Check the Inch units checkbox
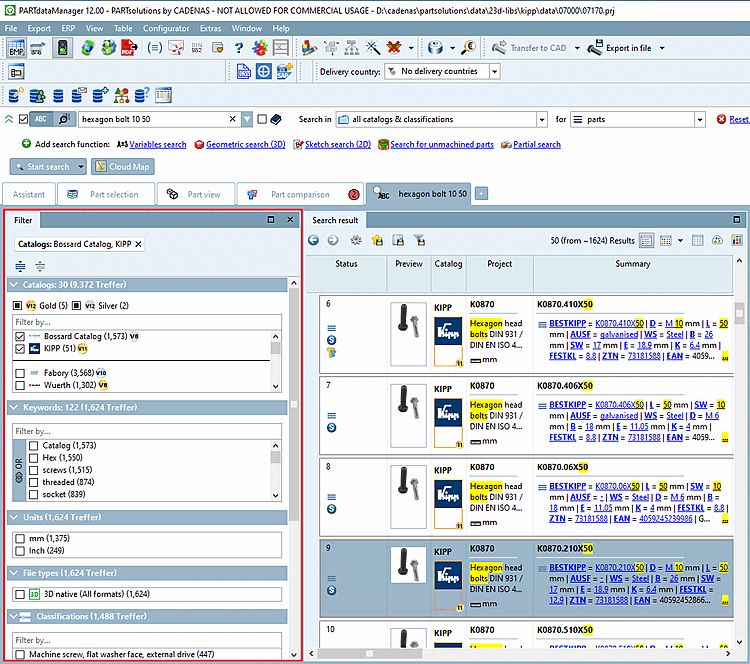Image resolution: width=750 pixels, height=664 pixels. click(x=20, y=551)
